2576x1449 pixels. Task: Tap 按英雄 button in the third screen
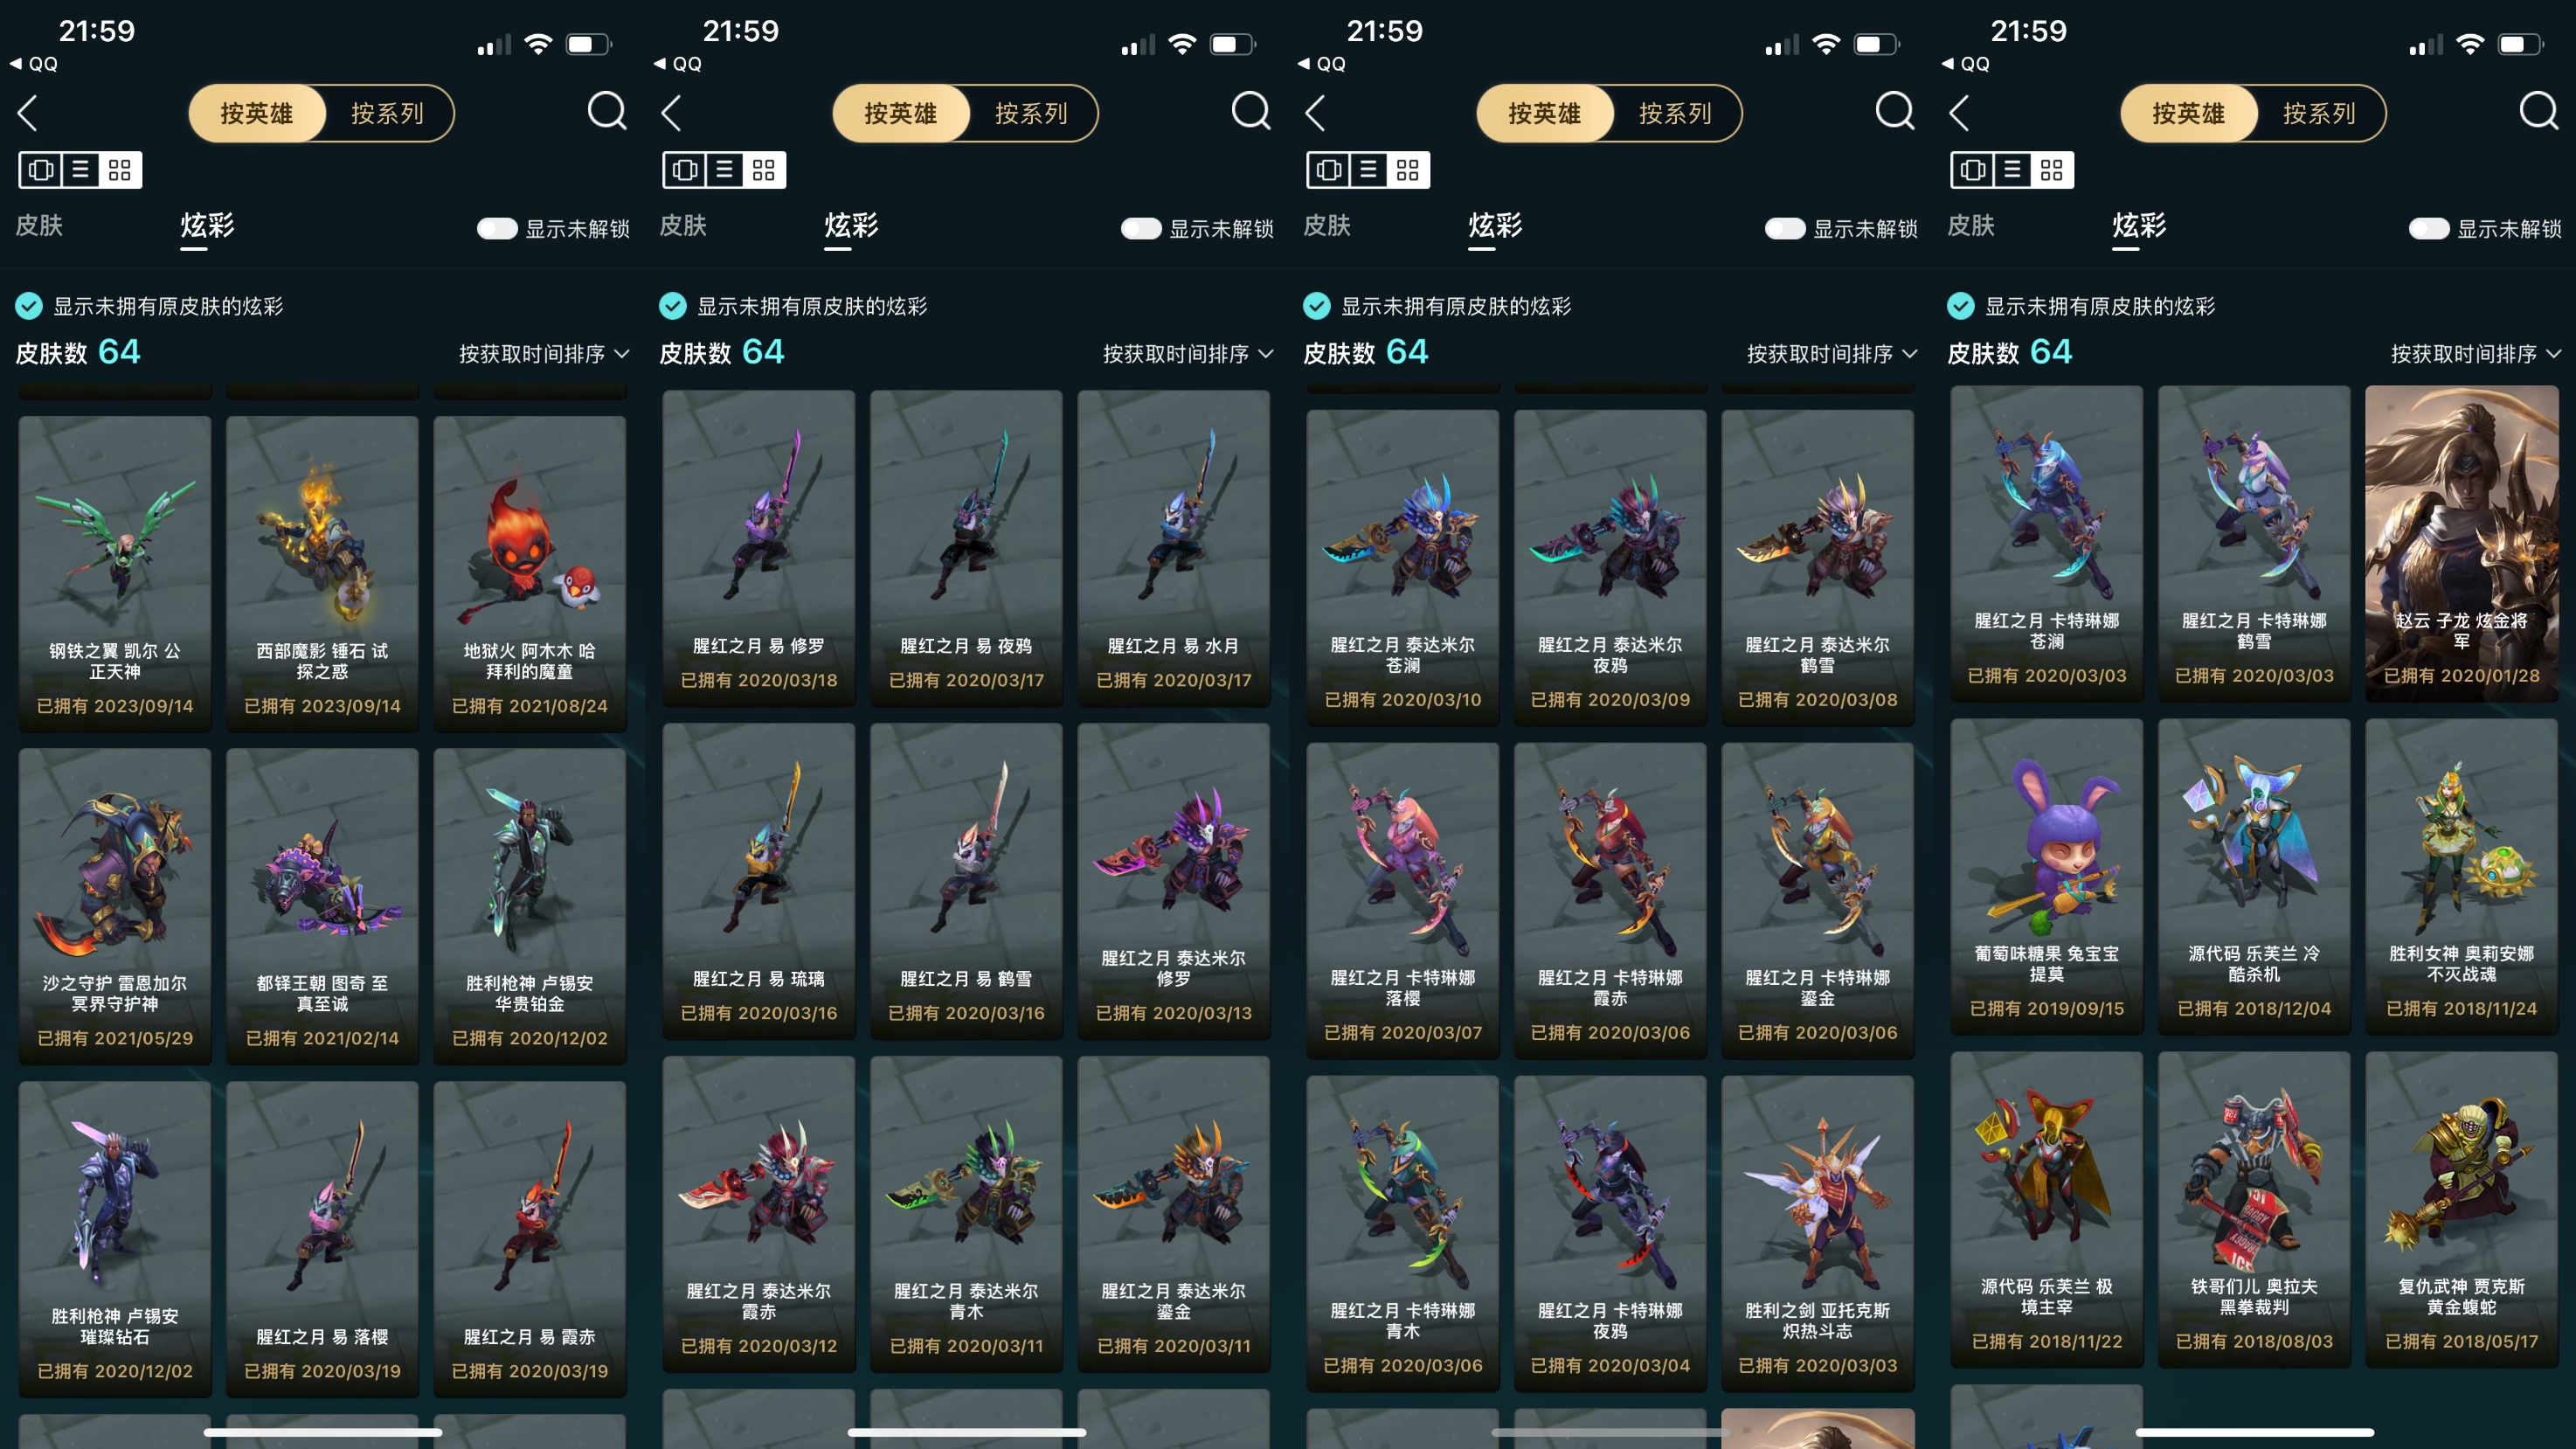(1545, 113)
